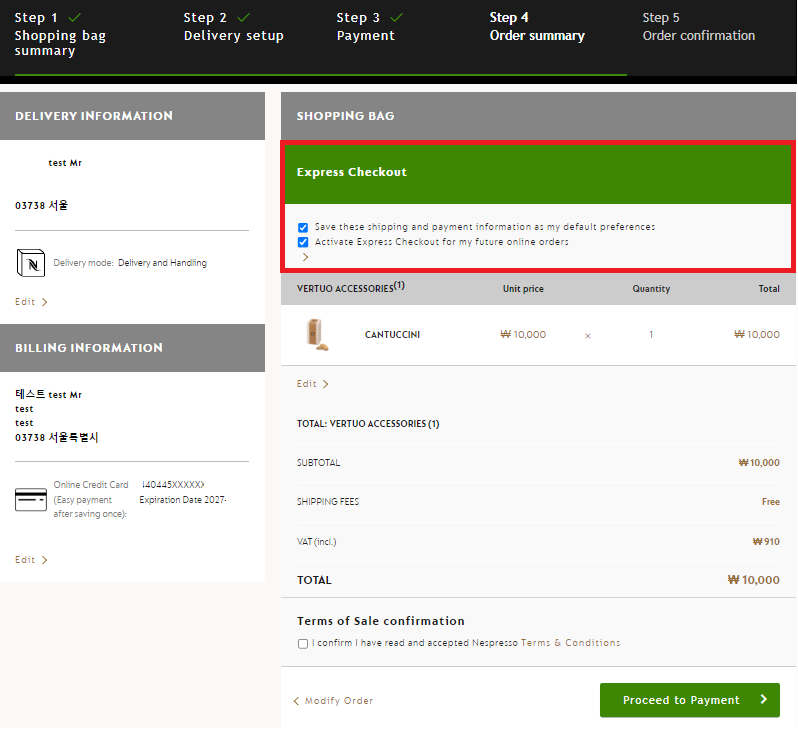Toggle Save shipping and payment defaults checkbox
Viewport: 798px width, 731px height.
[303, 228]
